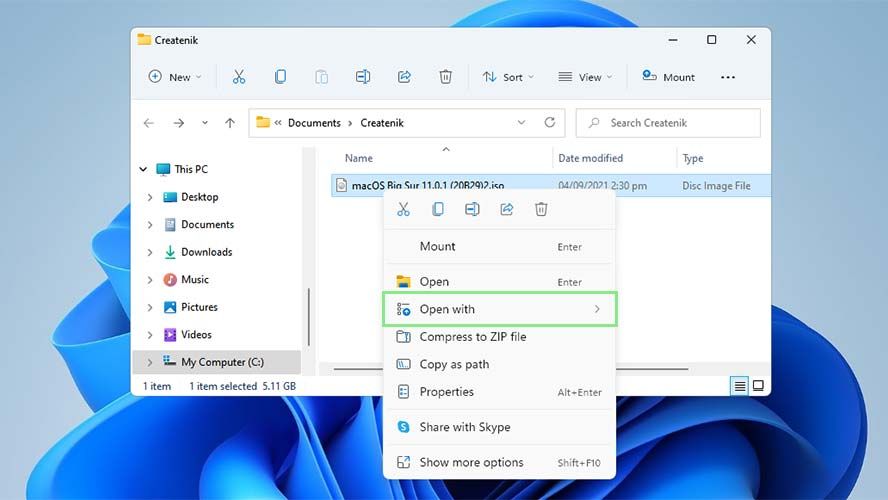This screenshot has width=888, height=500.
Task: Sort by the Name column header
Action: click(358, 159)
